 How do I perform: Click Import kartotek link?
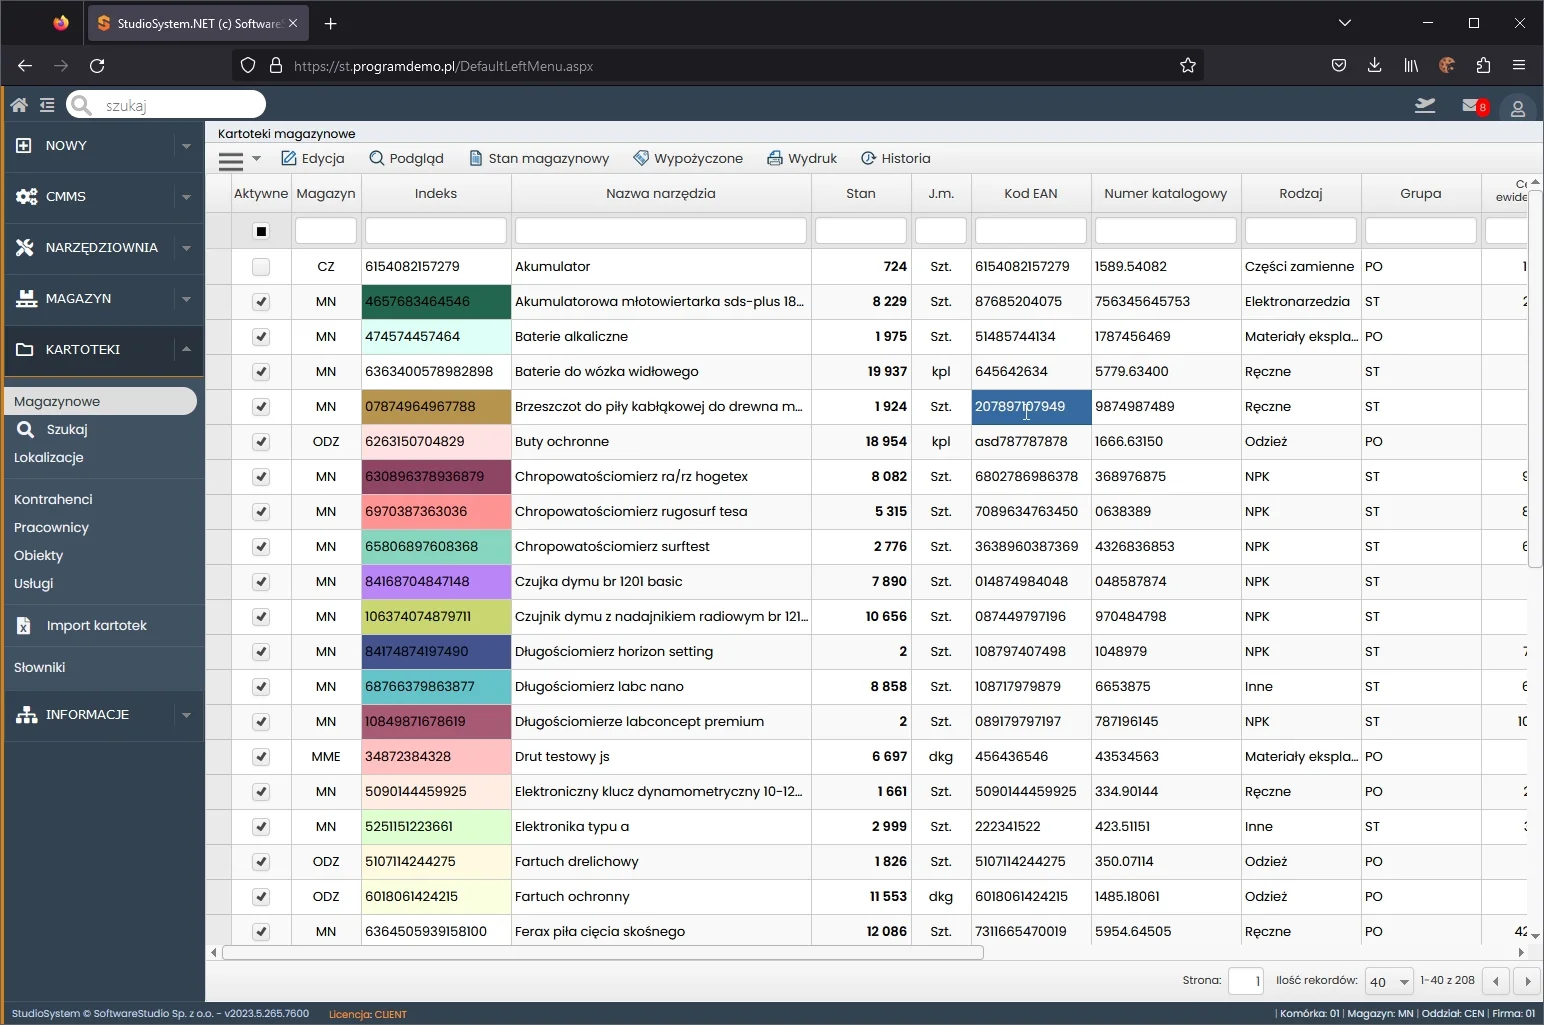(x=96, y=625)
